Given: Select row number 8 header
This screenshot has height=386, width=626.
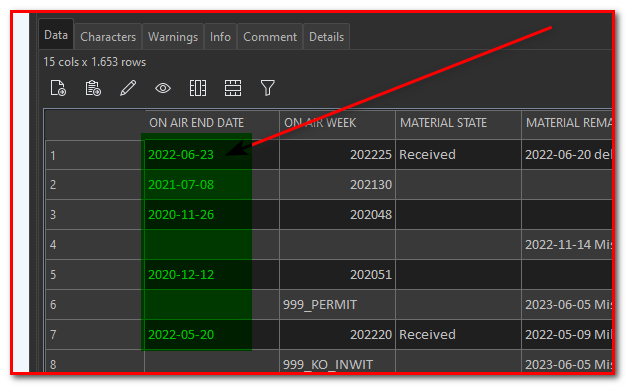Looking at the screenshot, I should coord(95,362).
